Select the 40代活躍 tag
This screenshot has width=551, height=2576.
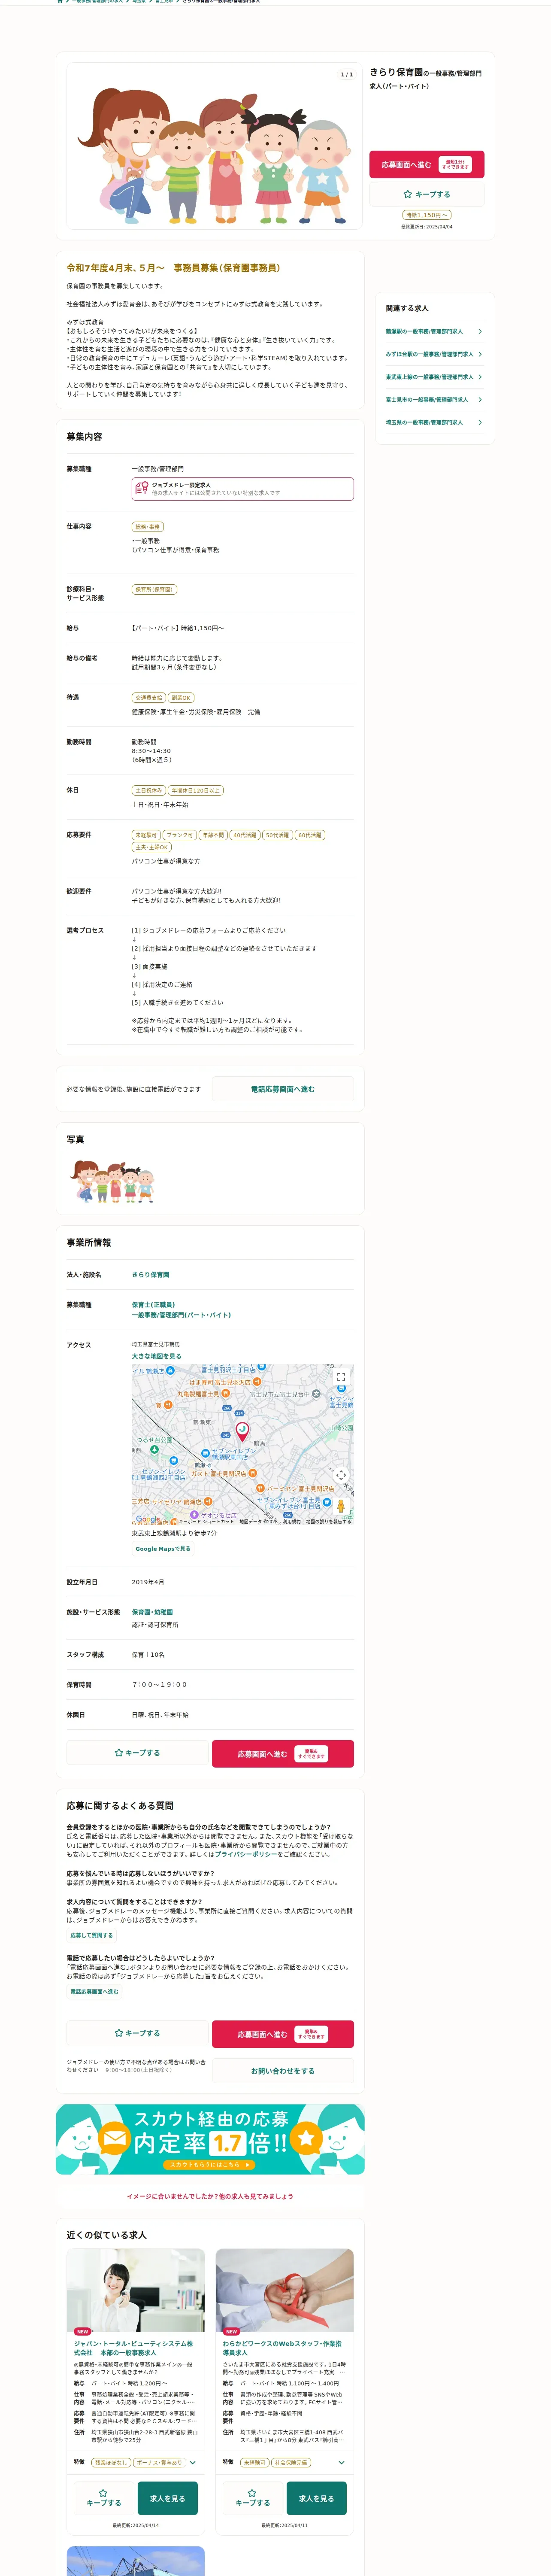click(x=245, y=835)
